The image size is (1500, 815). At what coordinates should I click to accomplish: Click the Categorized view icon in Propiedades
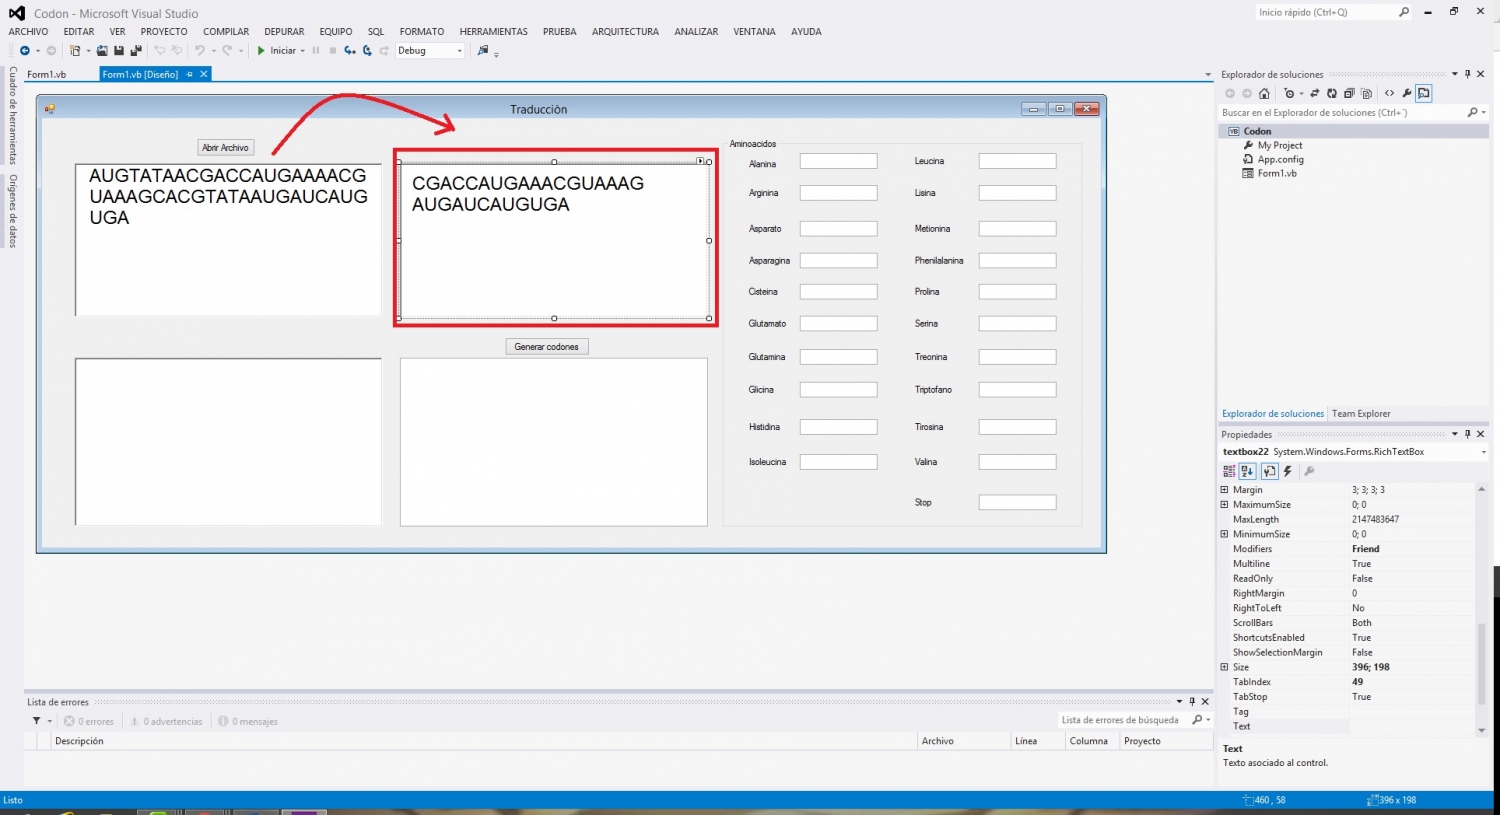[1229, 471]
